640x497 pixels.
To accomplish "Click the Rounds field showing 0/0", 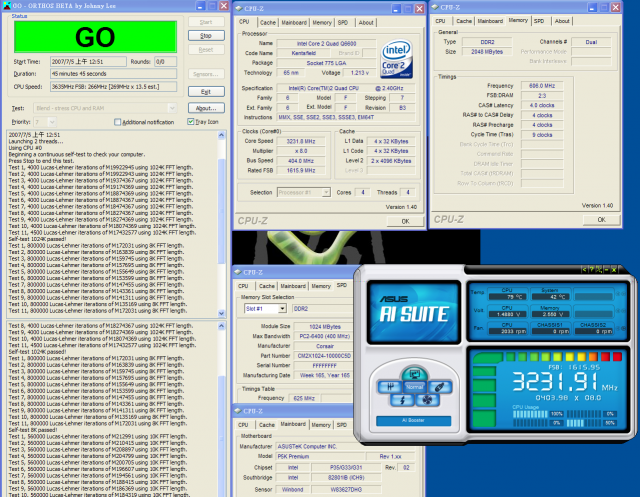I will [165, 62].
